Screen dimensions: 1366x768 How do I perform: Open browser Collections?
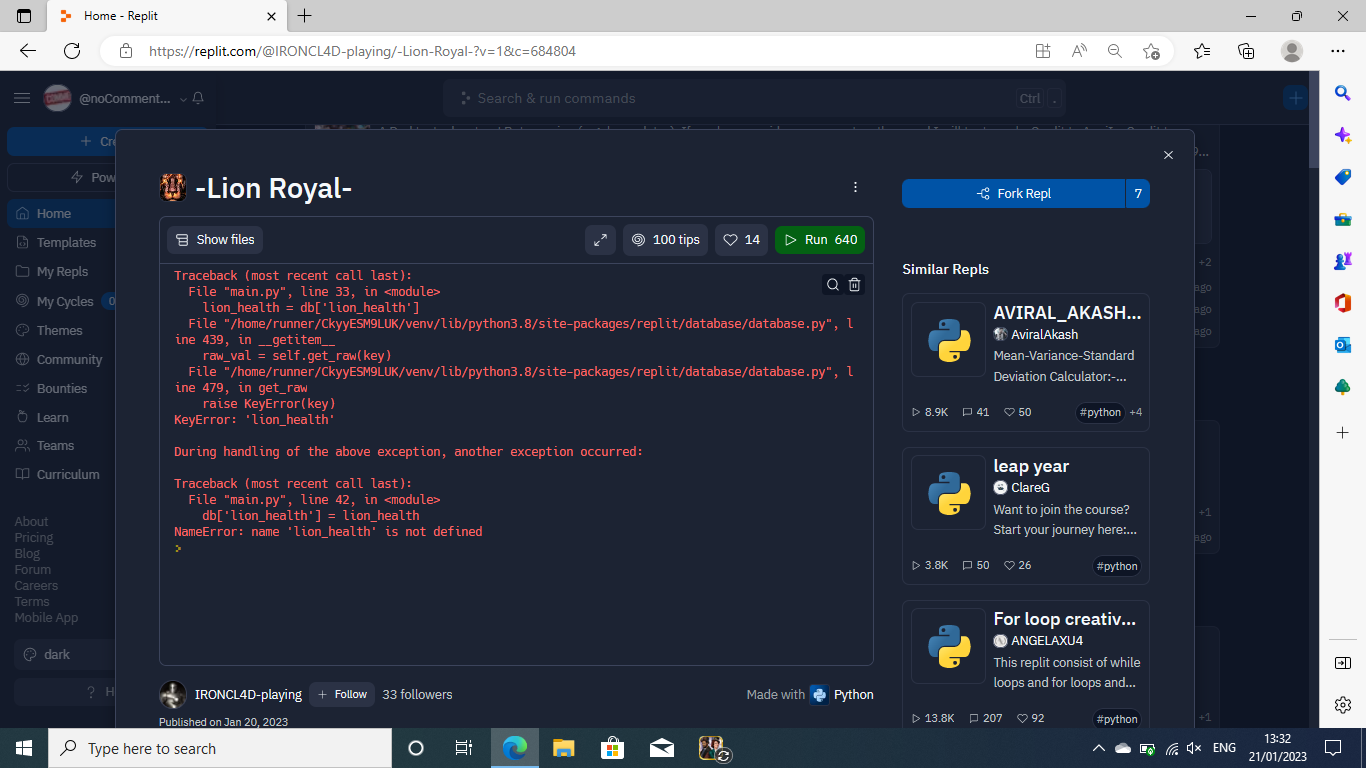[1246, 51]
